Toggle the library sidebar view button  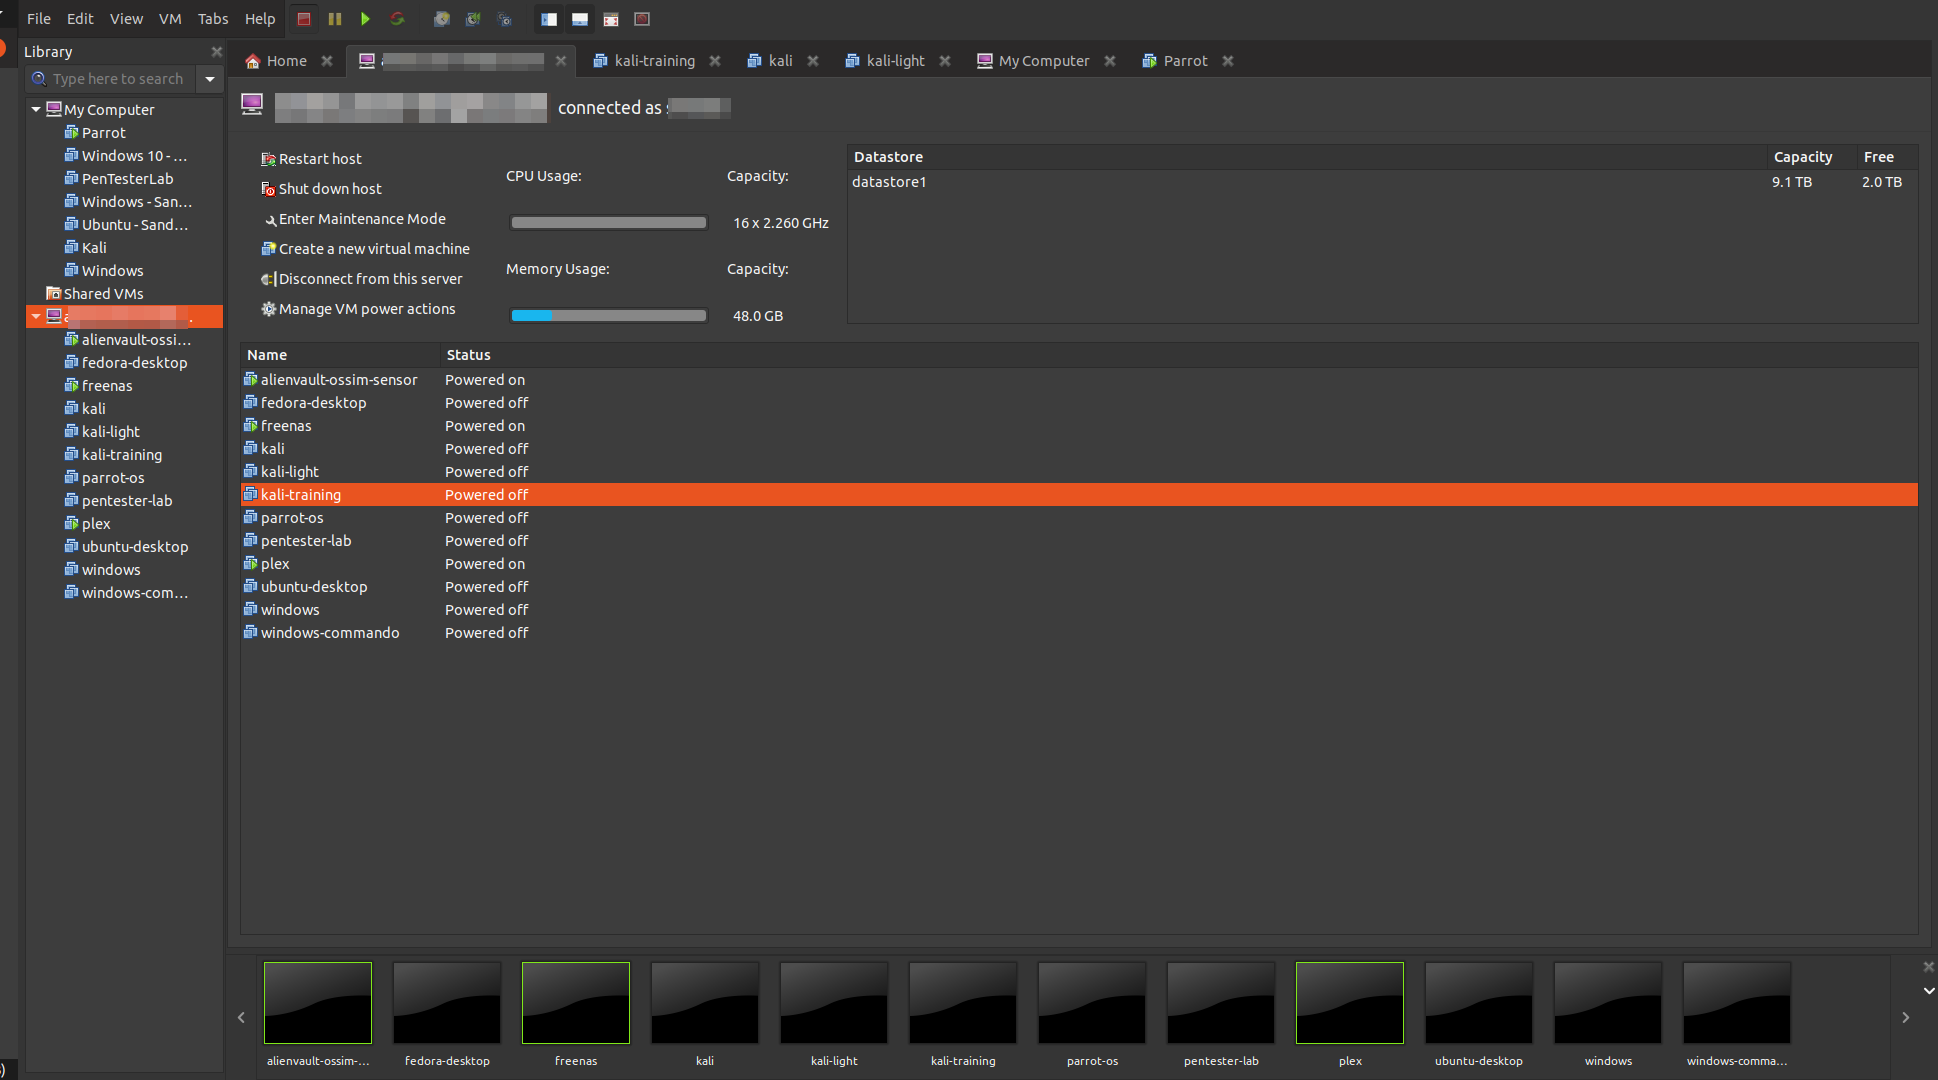pos(549,19)
